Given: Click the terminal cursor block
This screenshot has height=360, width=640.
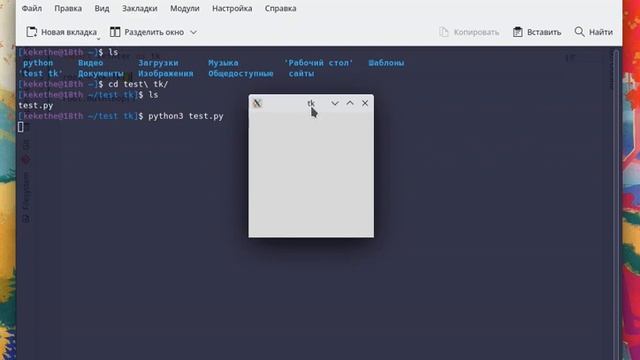Looking at the screenshot, I should tap(21, 127).
